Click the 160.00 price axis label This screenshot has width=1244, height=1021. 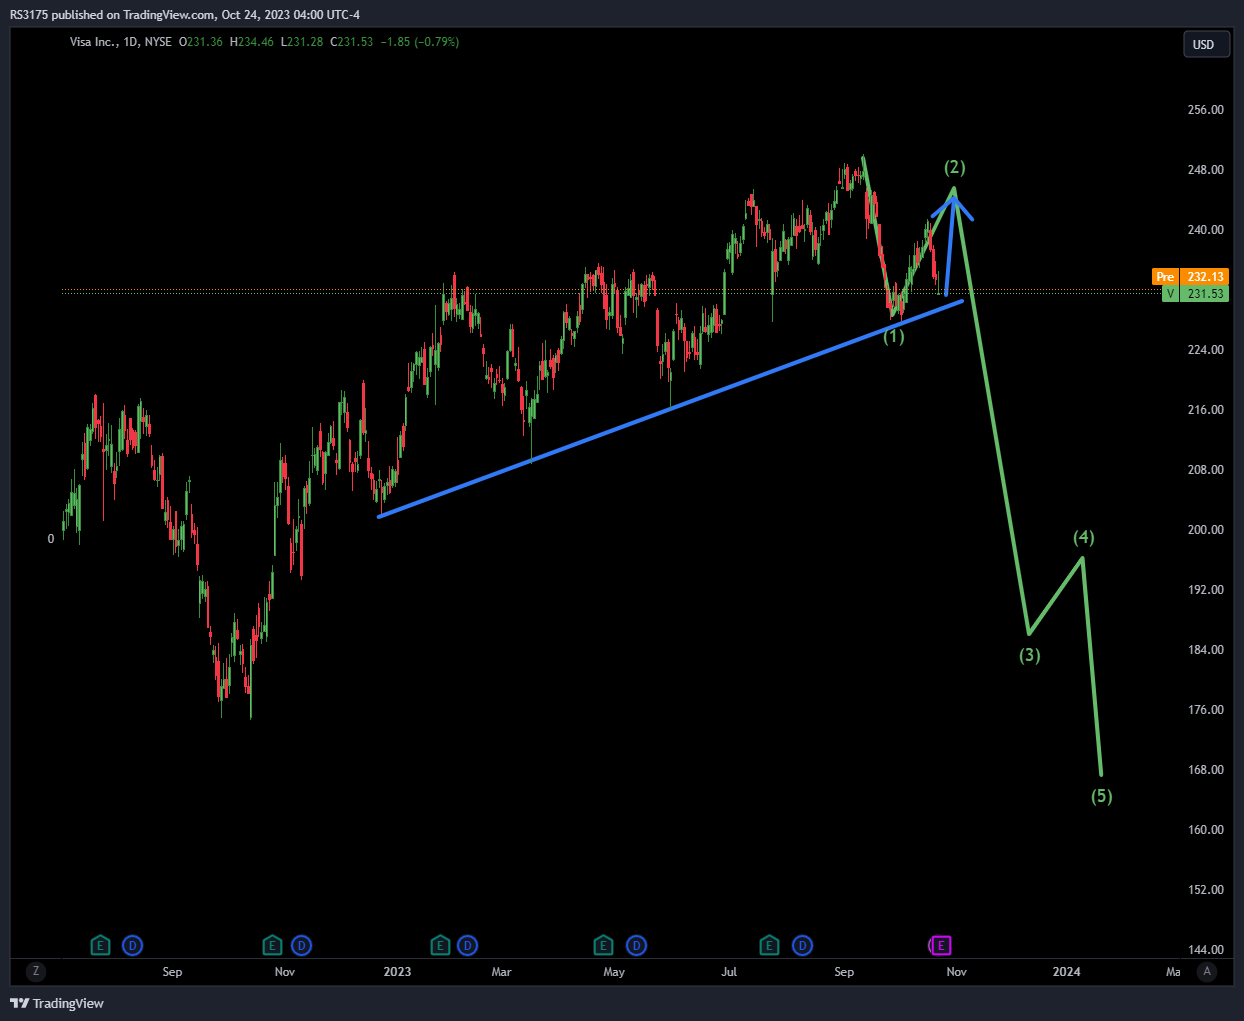pyautogui.click(x=1205, y=830)
